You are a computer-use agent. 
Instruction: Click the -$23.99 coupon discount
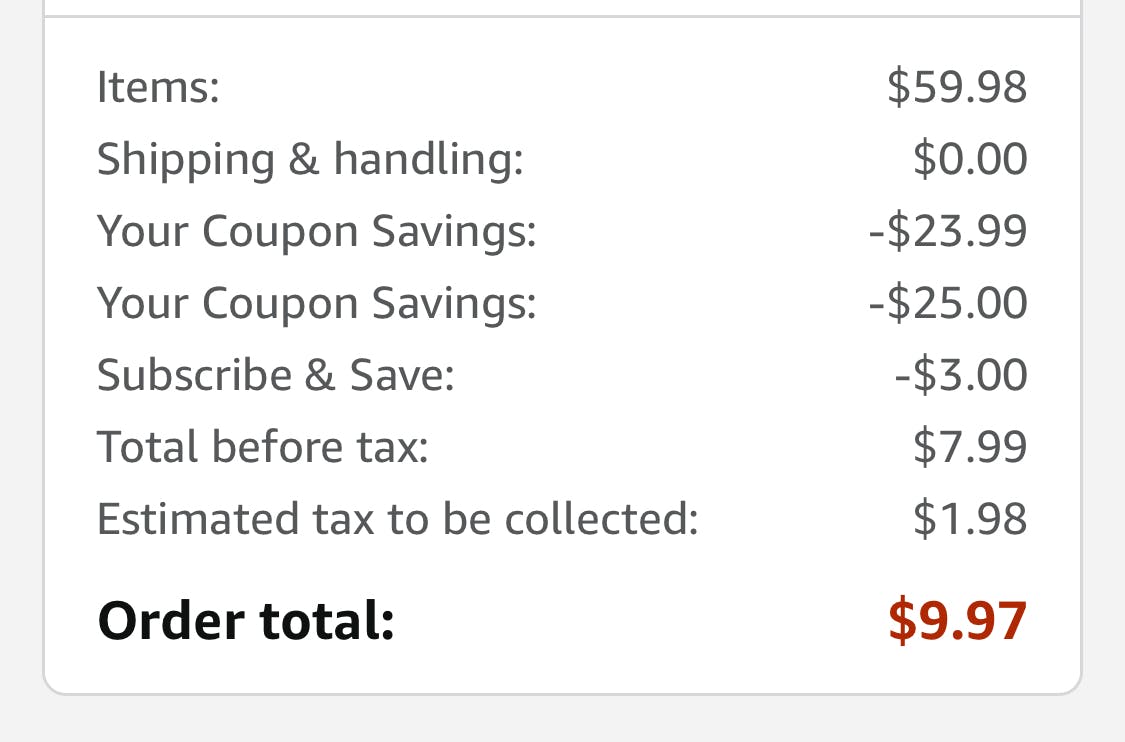(948, 232)
